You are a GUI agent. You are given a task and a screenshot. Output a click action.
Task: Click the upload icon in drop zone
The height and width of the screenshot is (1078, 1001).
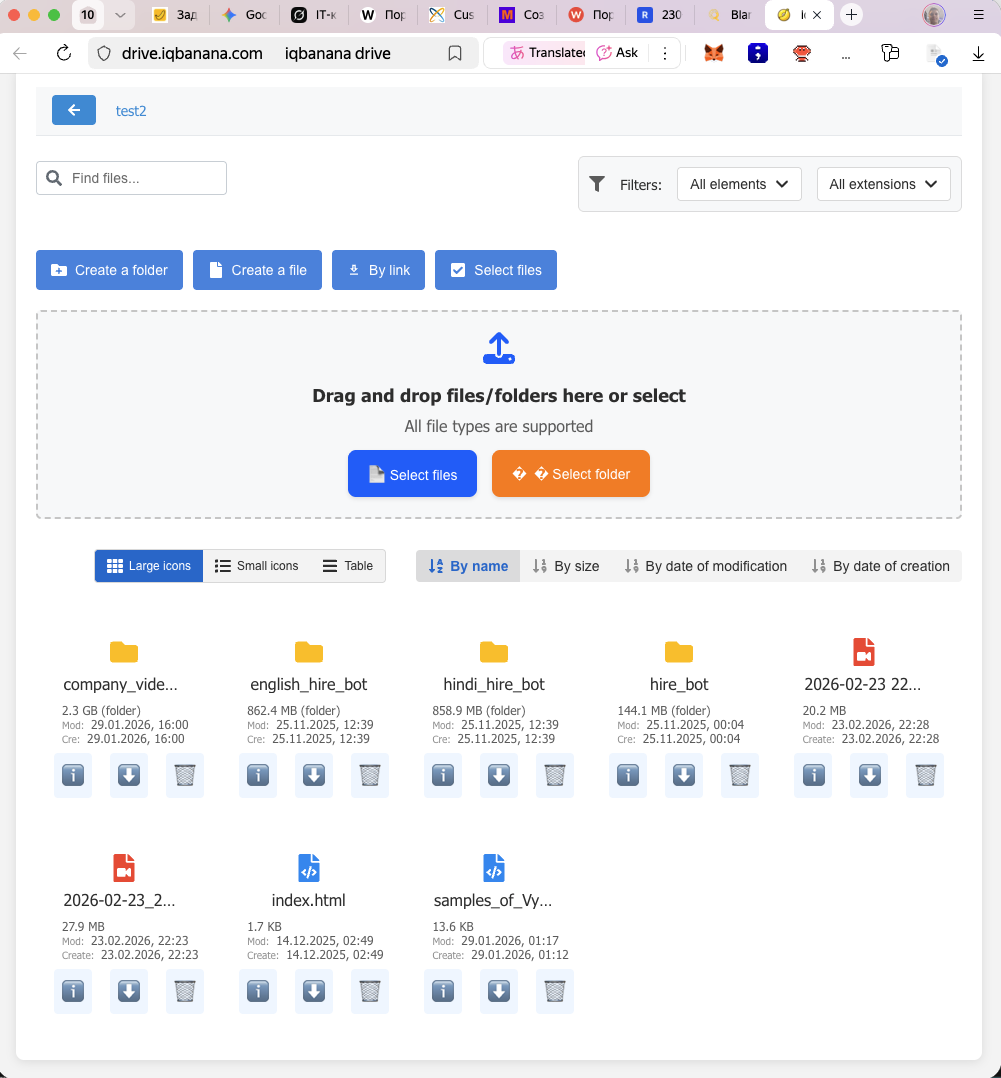point(498,349)
